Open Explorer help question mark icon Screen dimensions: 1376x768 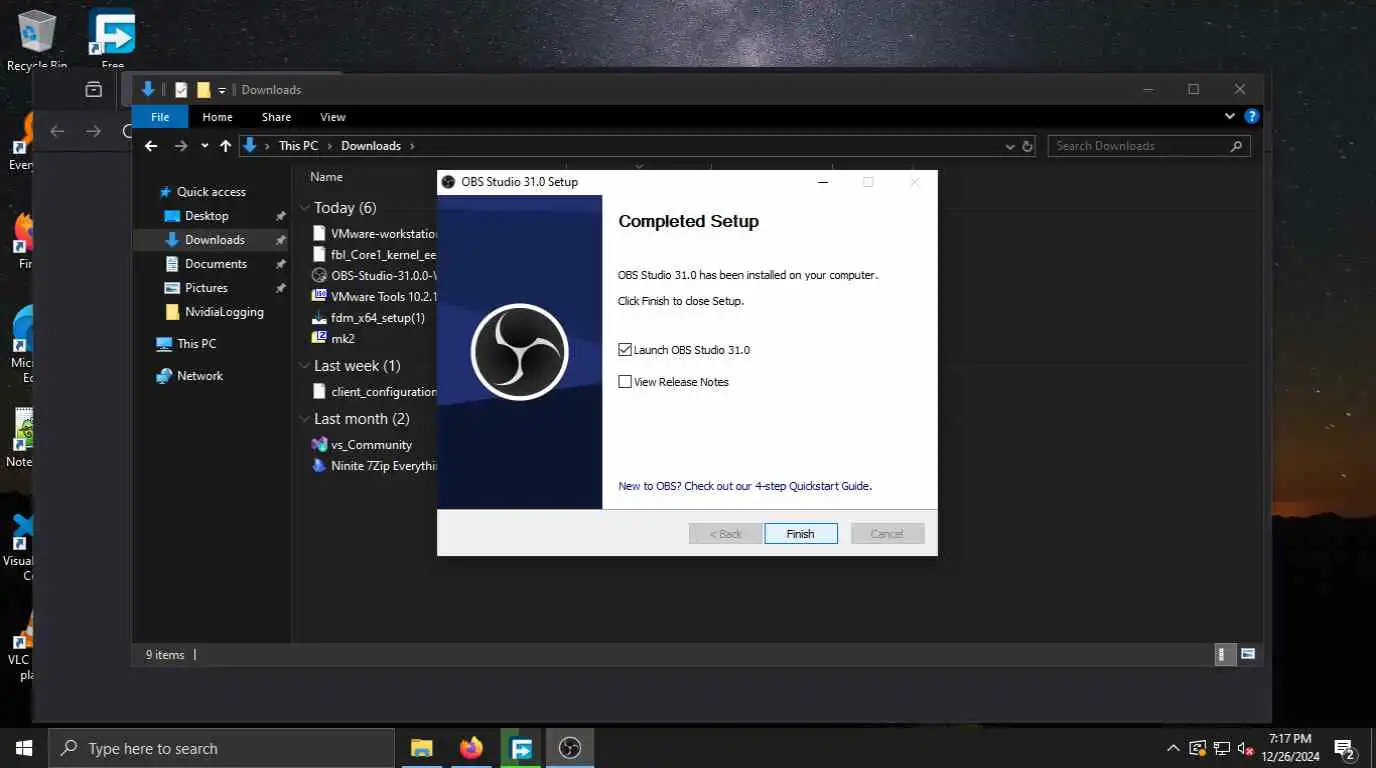pyautogui.click(x=1251, y=116)
